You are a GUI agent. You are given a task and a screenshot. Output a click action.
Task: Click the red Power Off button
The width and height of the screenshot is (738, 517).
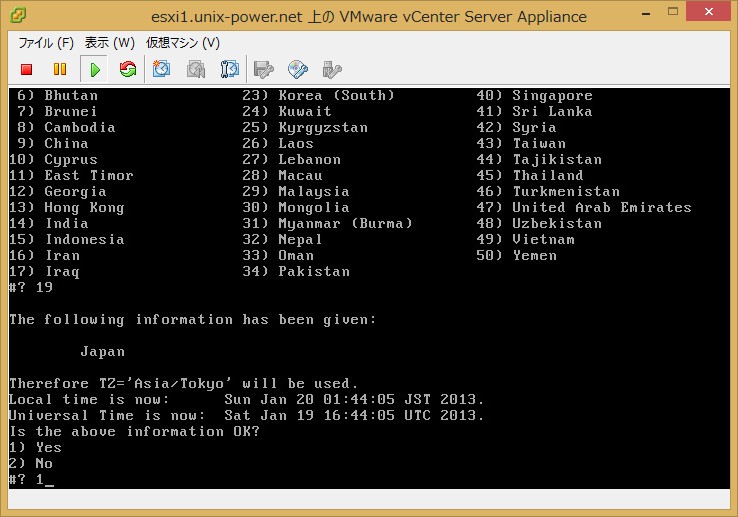pos(27,70)
